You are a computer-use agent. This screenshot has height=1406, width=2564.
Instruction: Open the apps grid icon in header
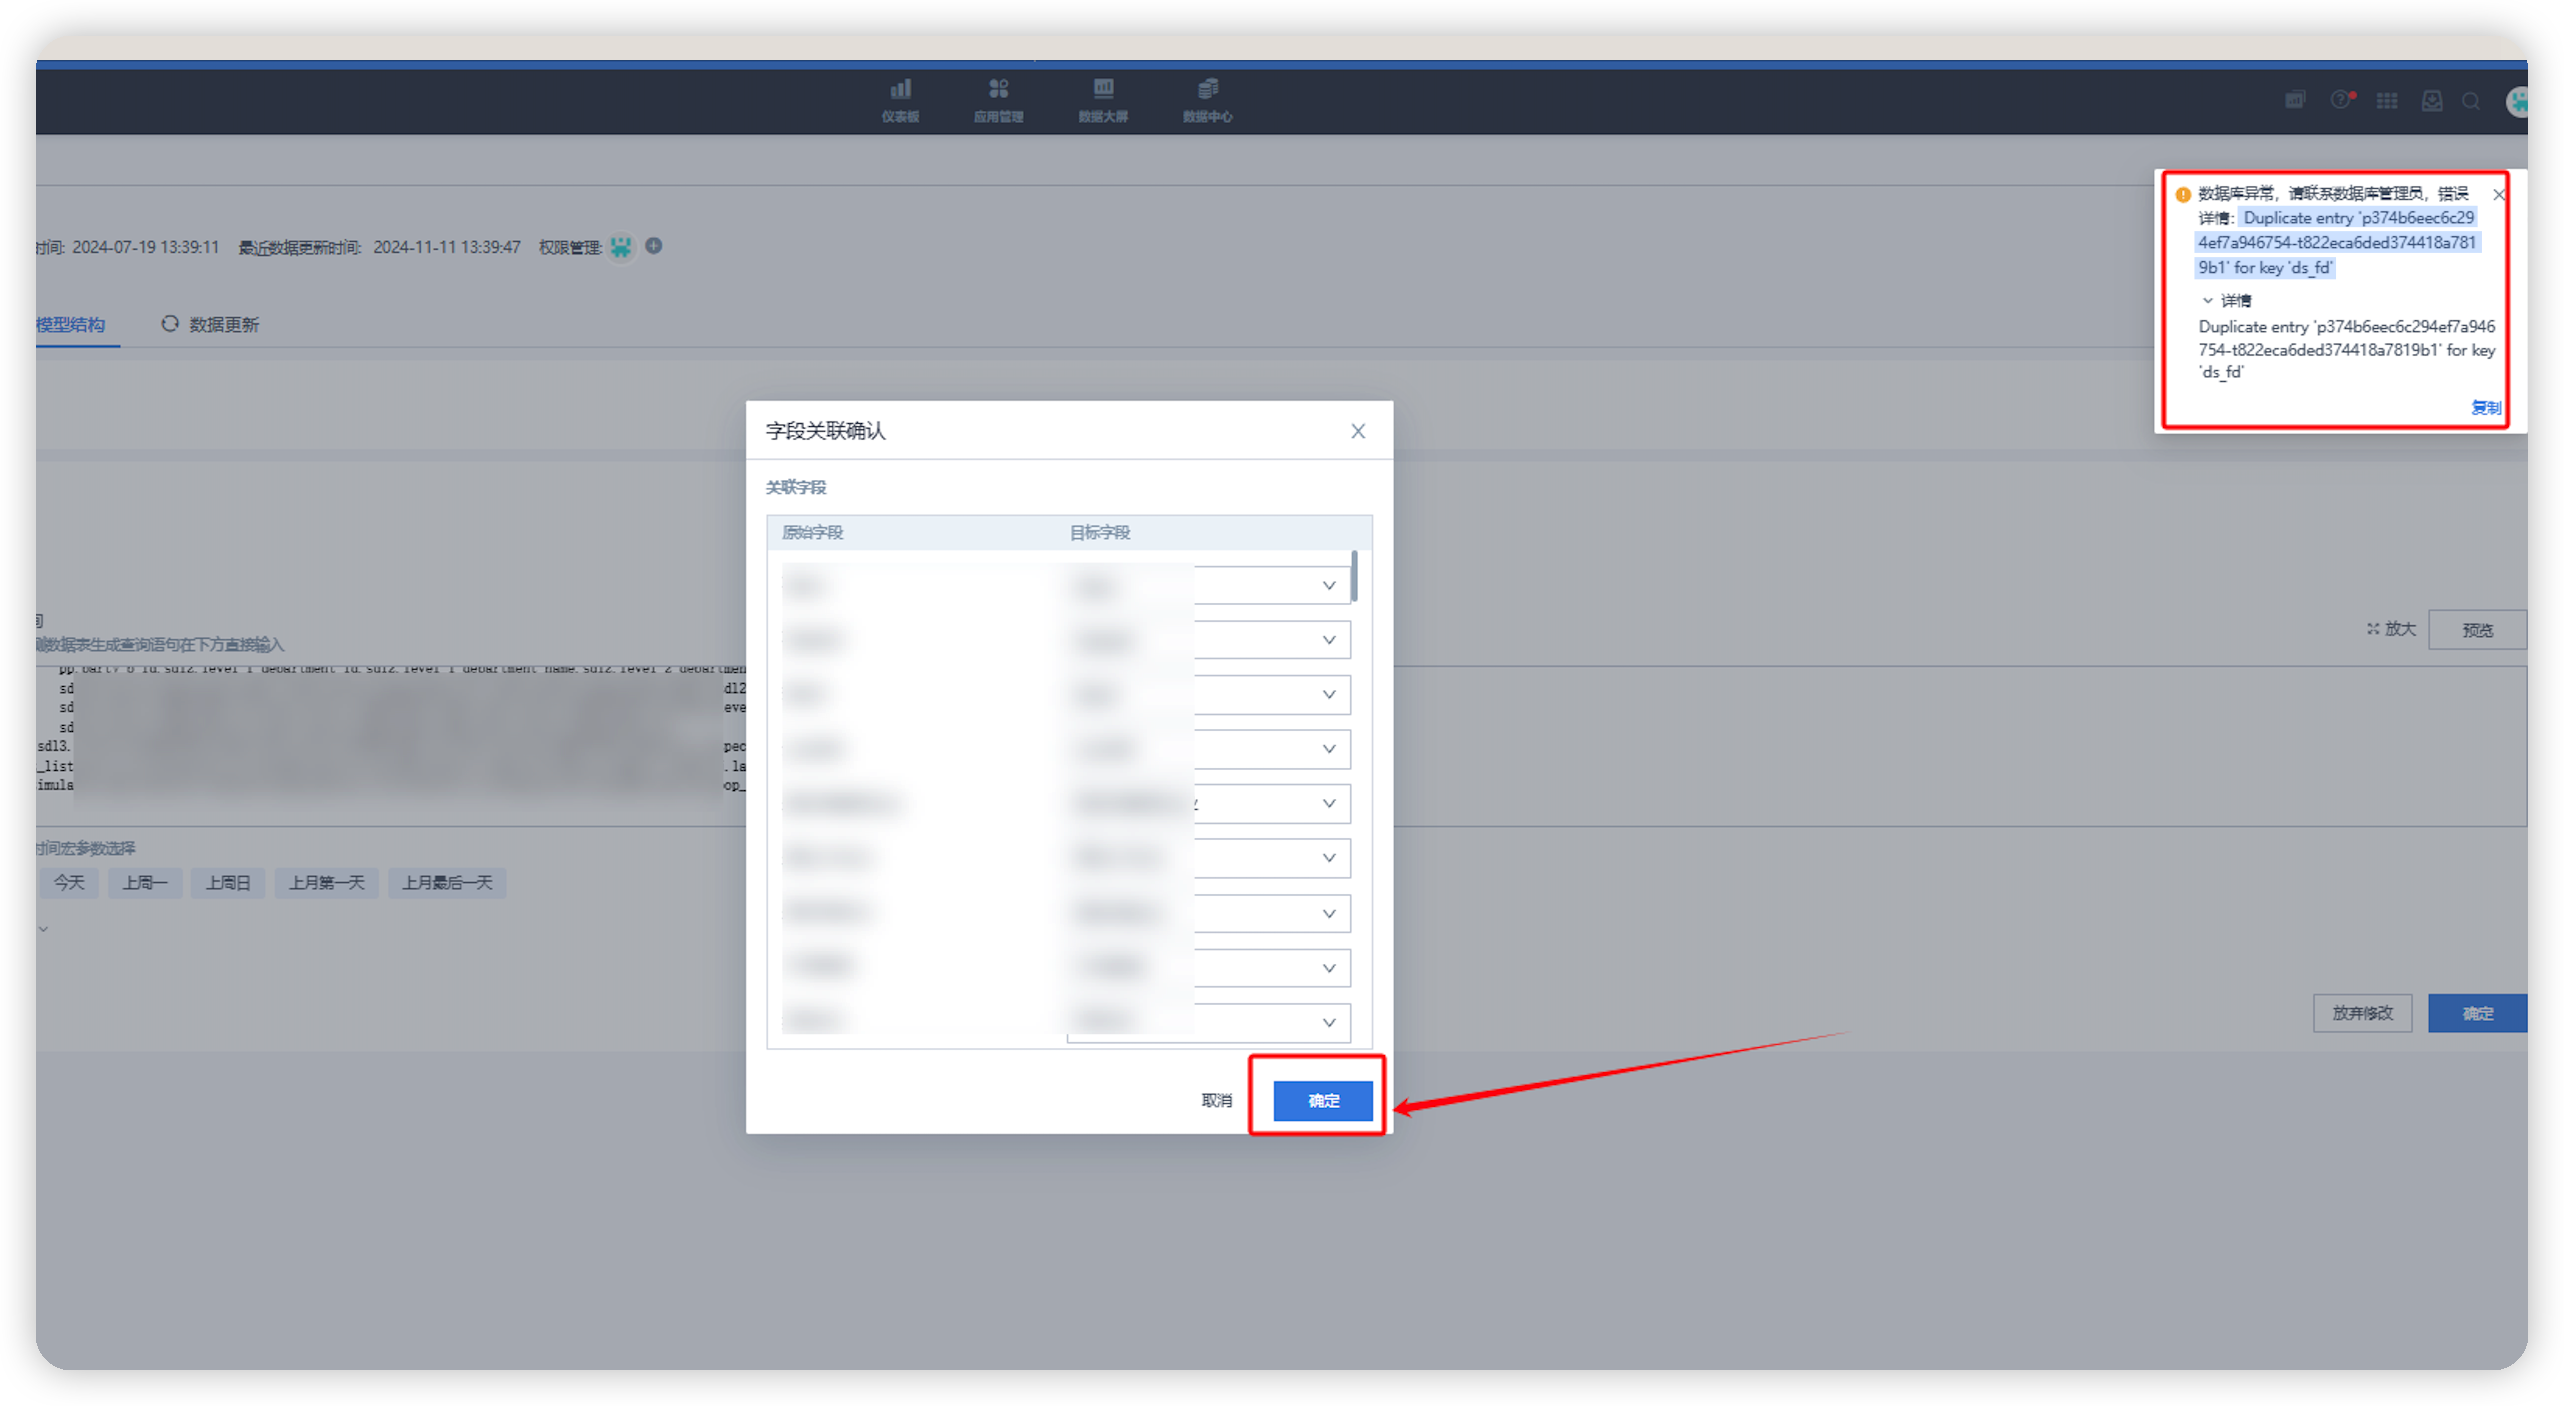click(2387, 101)
